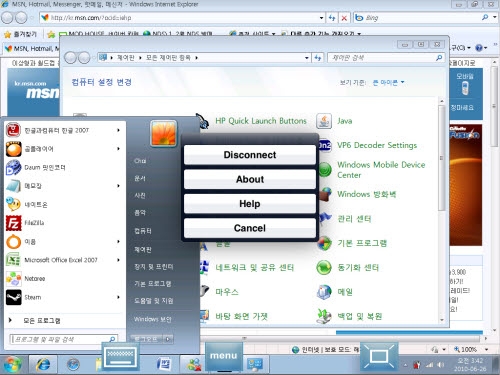Image resolution: width=500 pixels, height=375 pixels.
Task: Click the Internet Explorer taskbar icon
Action: tap(43, 364)
